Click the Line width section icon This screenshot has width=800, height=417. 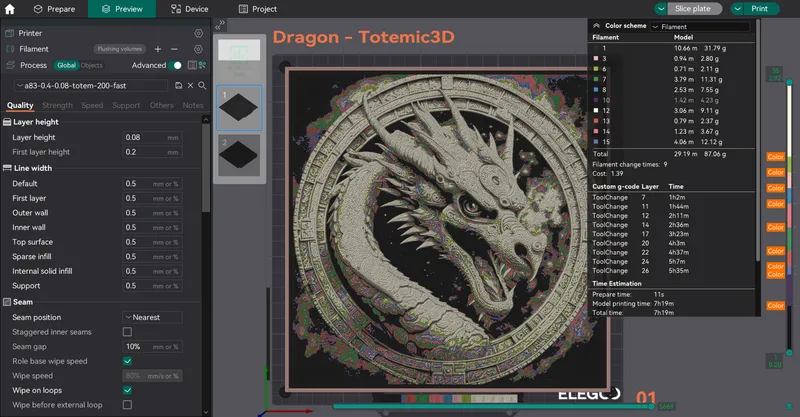(7, 168)
